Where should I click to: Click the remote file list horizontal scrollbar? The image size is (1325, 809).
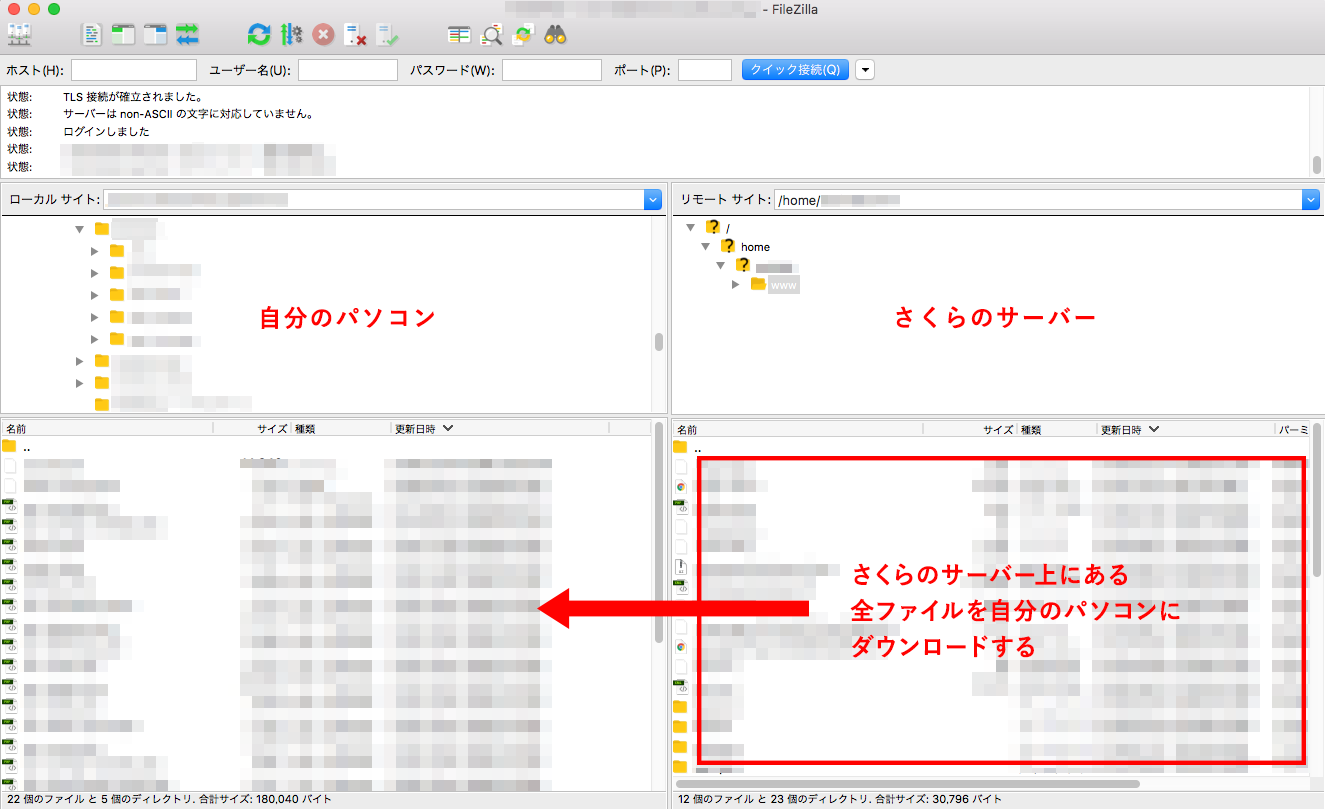[908, 784]
